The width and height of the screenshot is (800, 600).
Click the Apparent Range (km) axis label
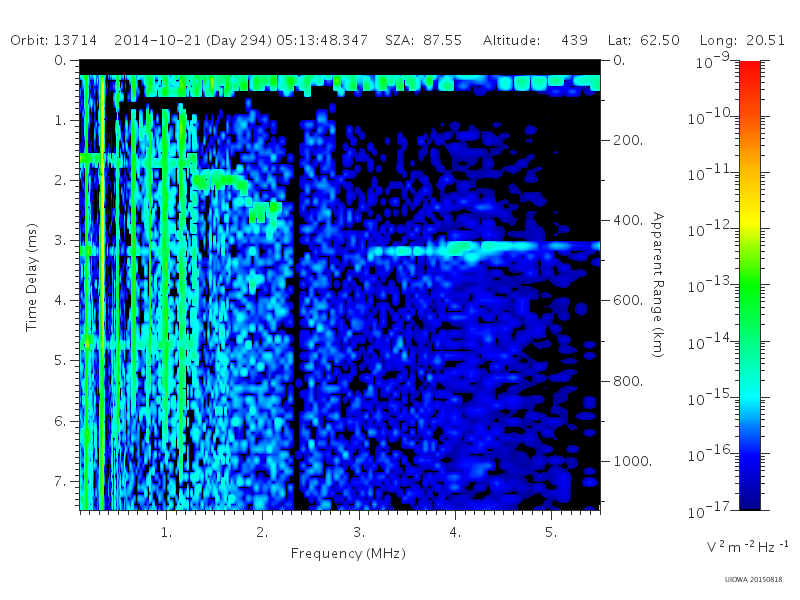pyautogui.click(x=658, y=285)
